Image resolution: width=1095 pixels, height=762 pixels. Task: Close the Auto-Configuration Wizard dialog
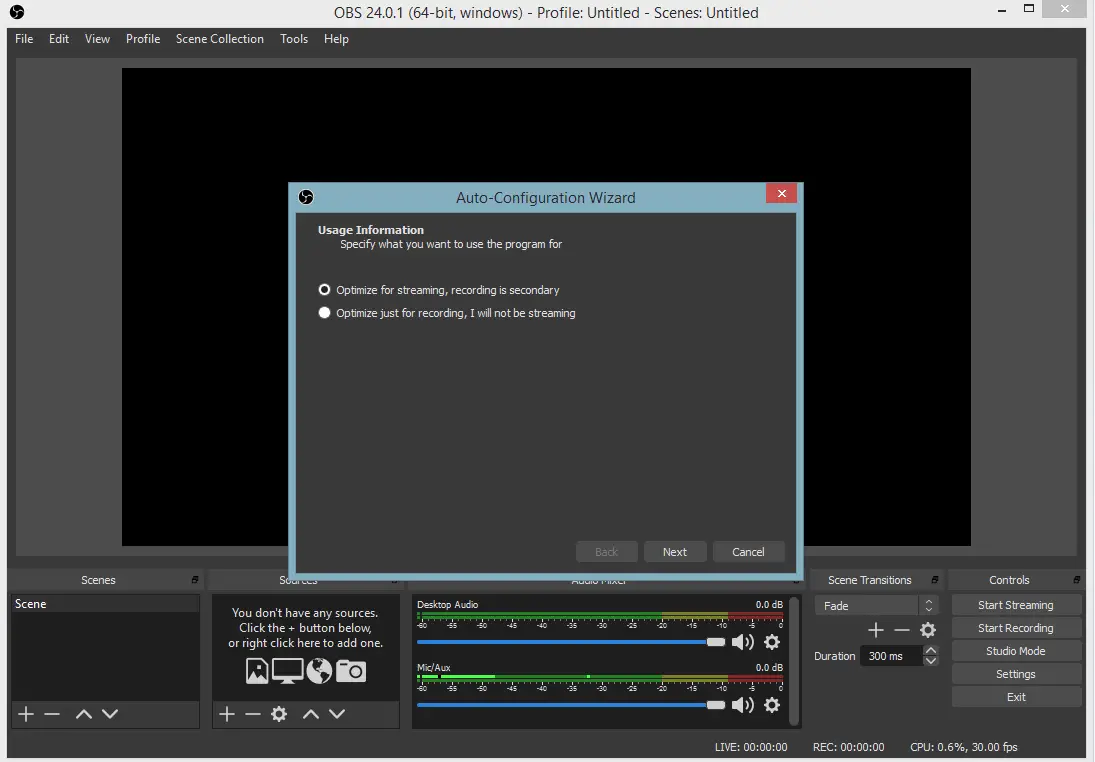tap(781, 193)
